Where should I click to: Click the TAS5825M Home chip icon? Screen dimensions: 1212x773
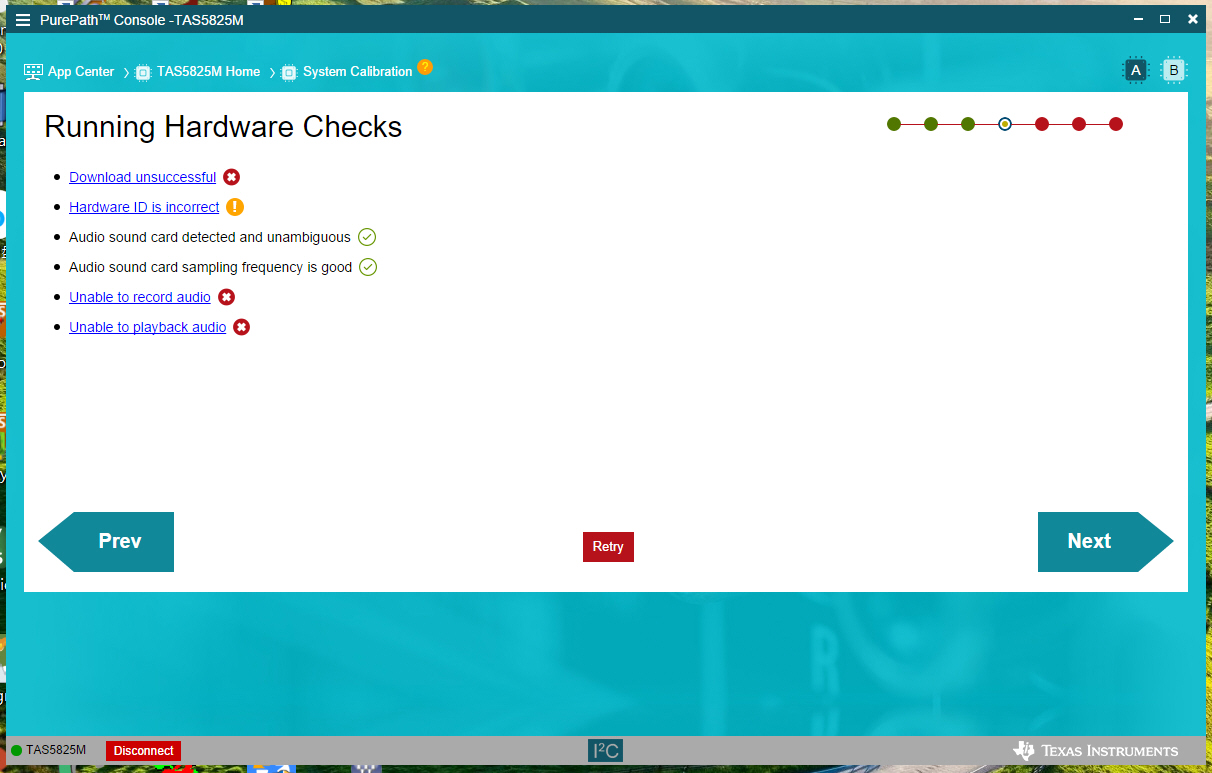(x=143, y=72)
